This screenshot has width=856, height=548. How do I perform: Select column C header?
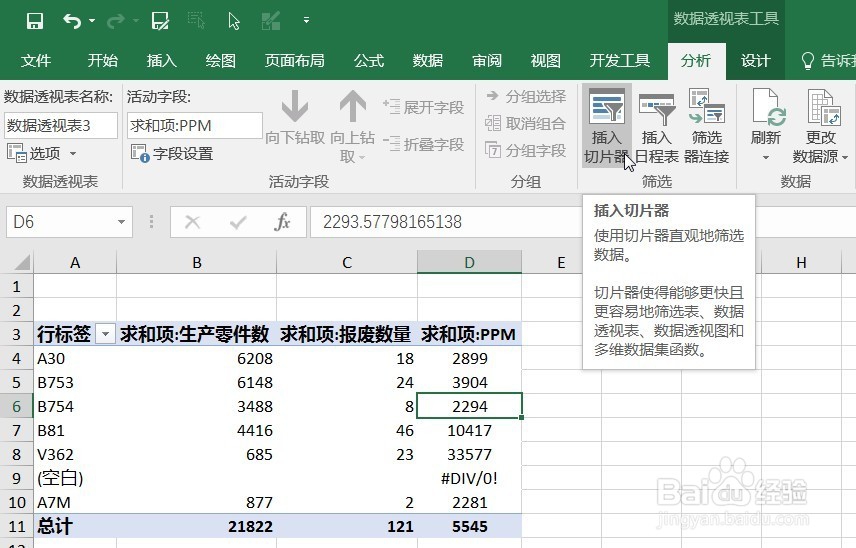click(347, 263)
